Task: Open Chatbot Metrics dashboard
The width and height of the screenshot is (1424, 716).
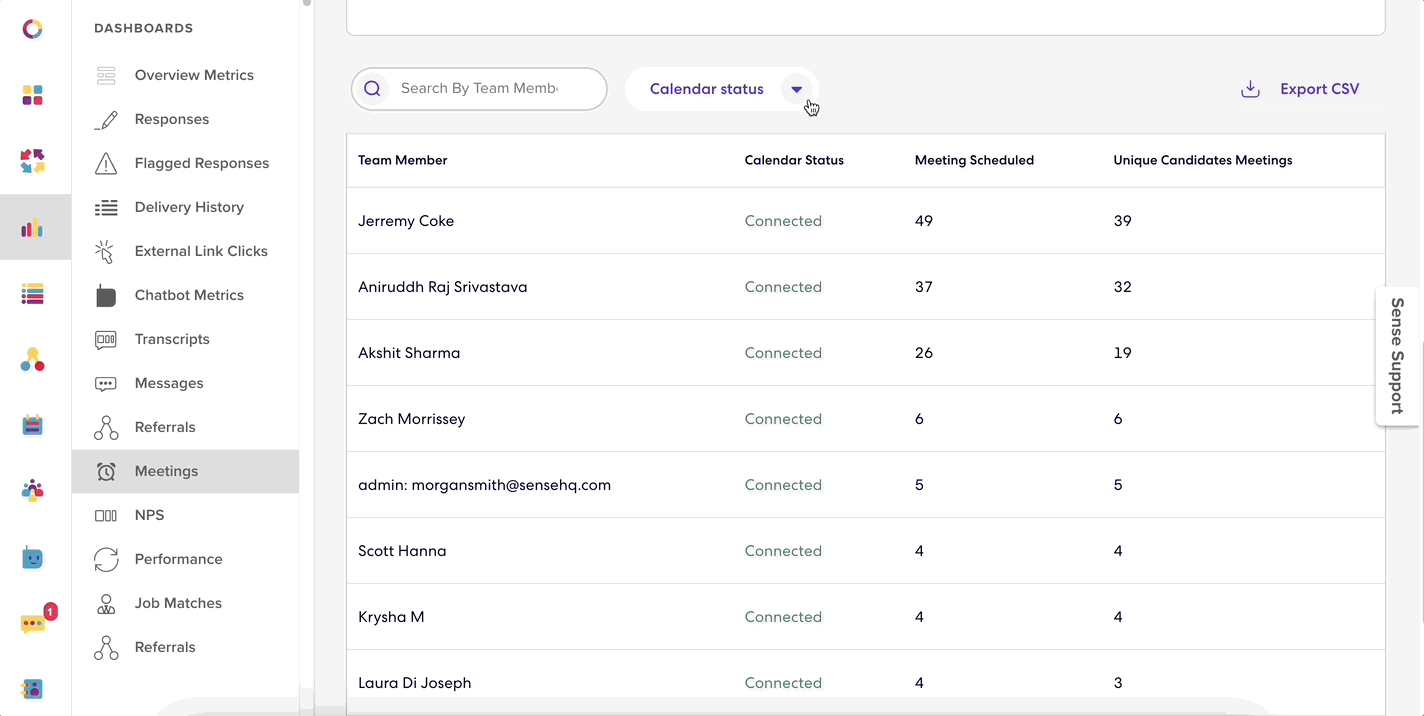Action: (189, 295)
